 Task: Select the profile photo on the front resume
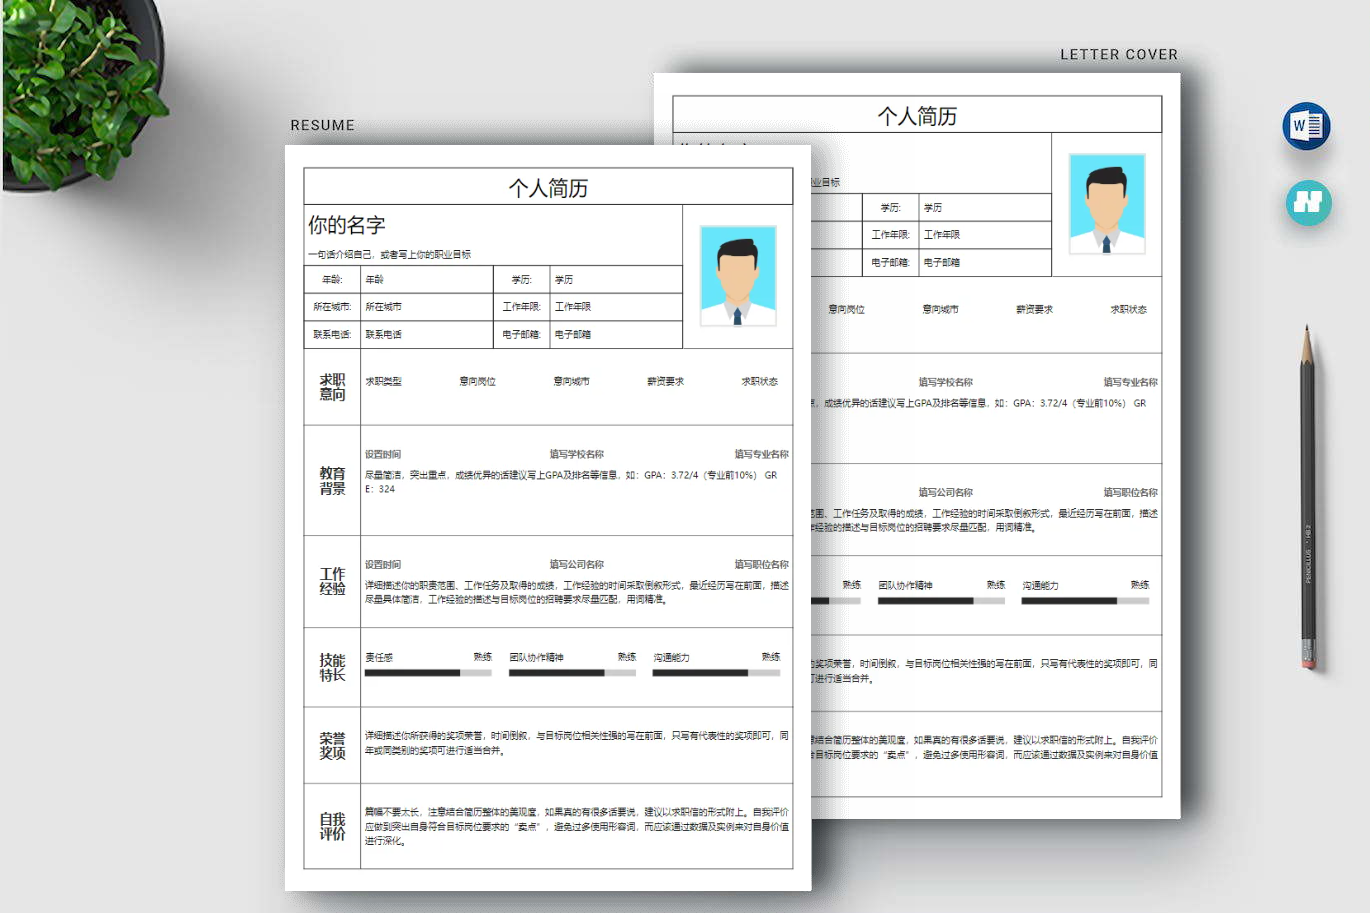point(738,276)
